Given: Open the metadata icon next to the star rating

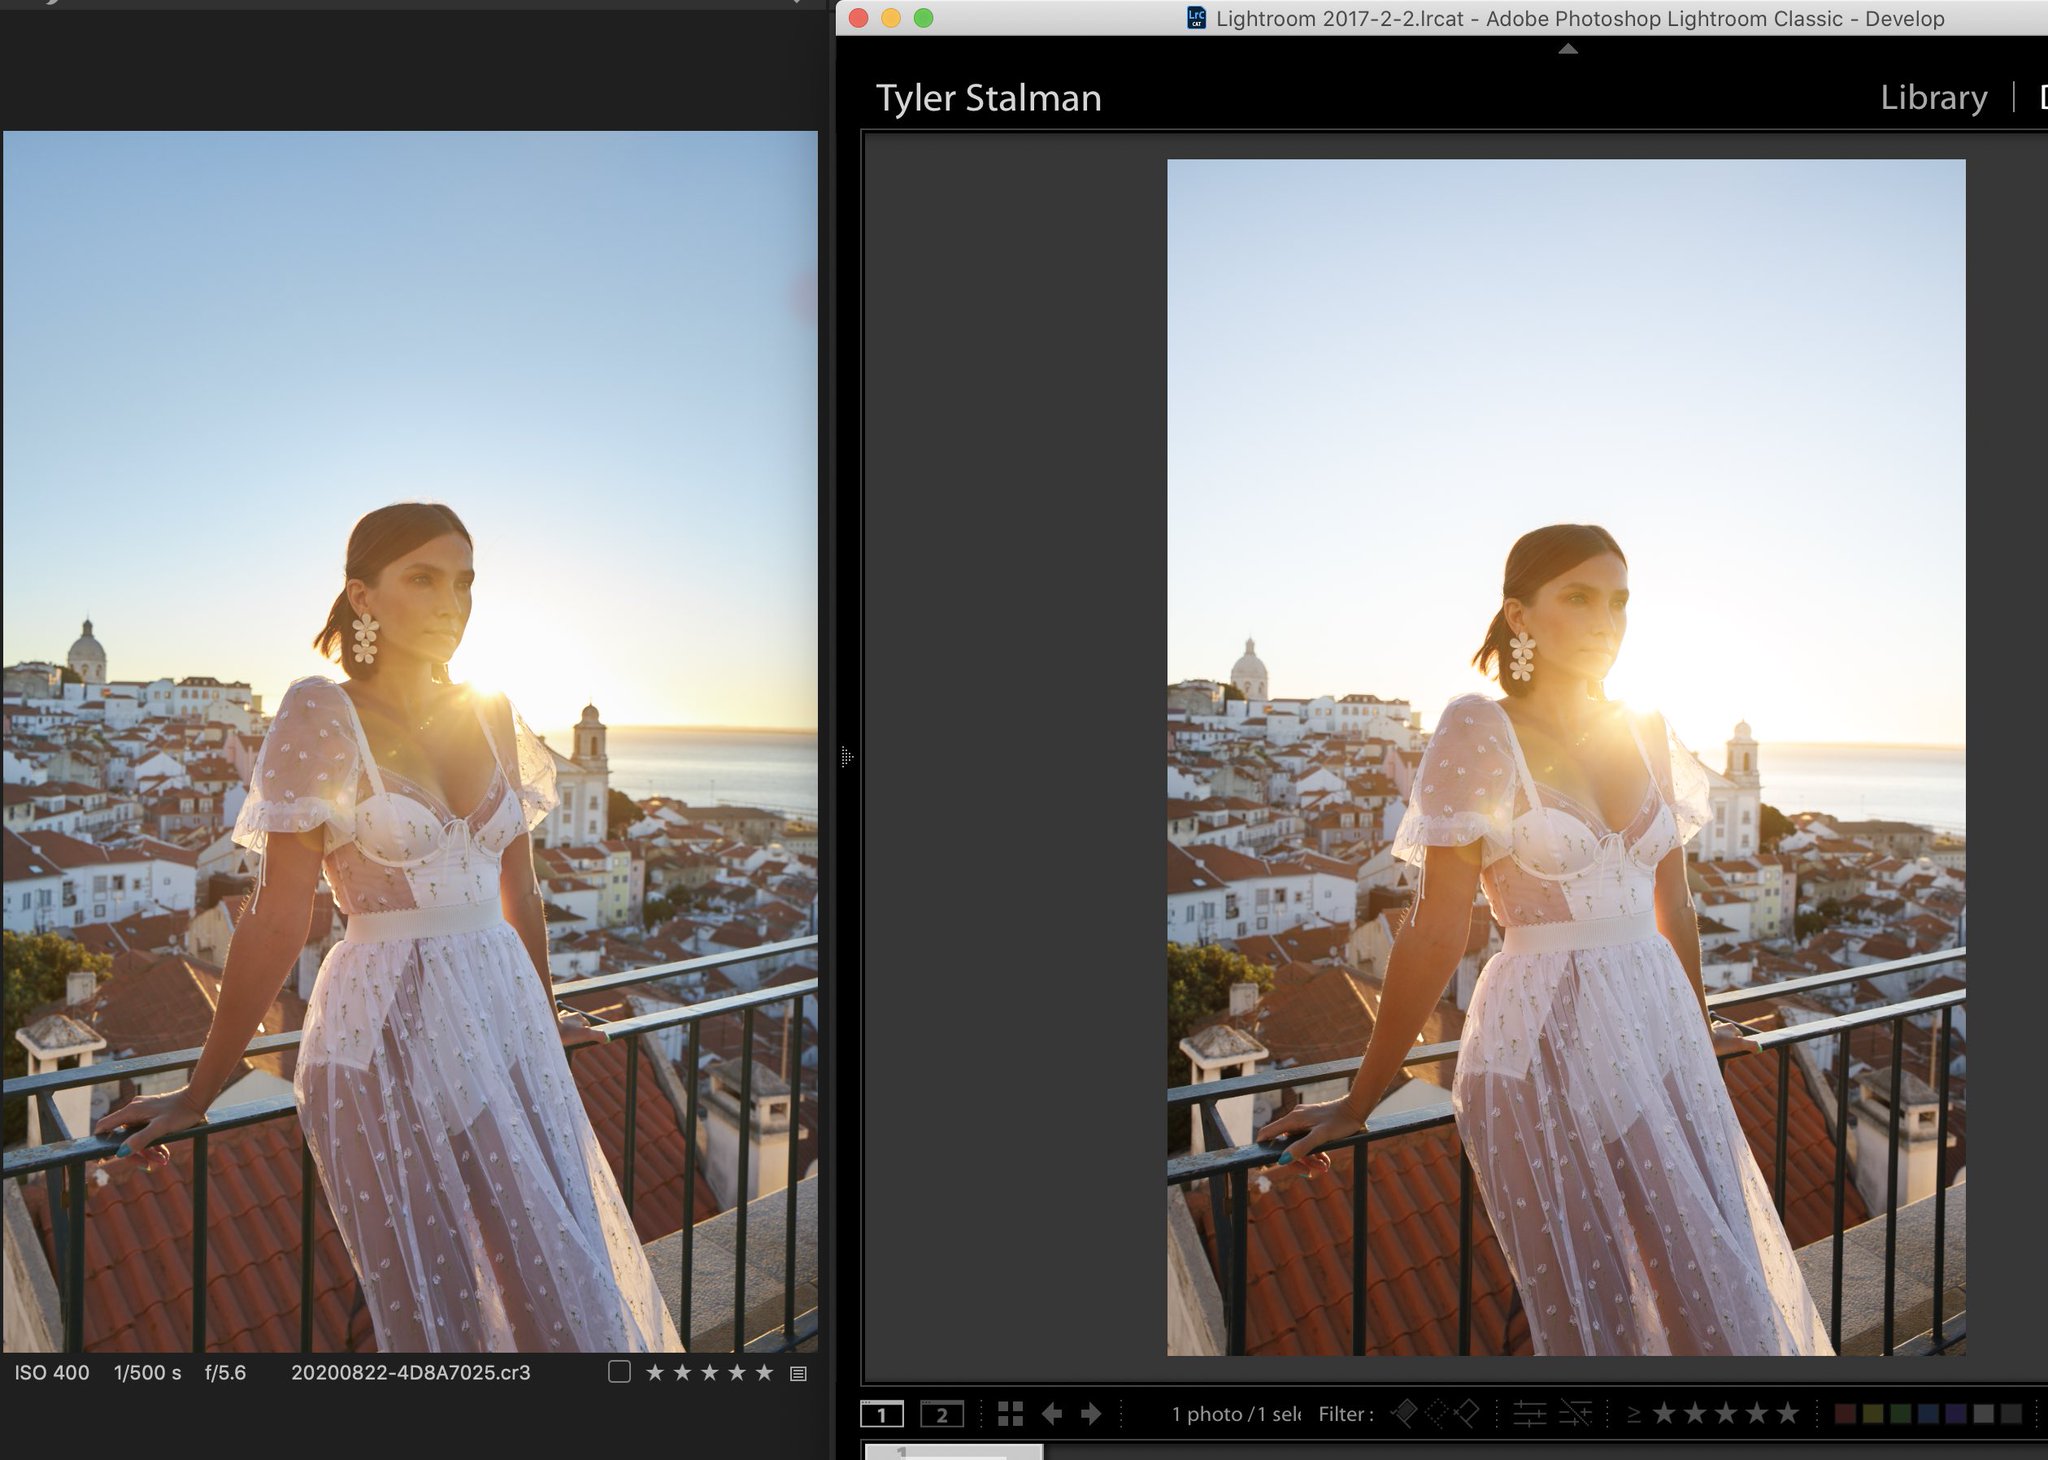Looking at the screenshot, I should coord(798,1373).
